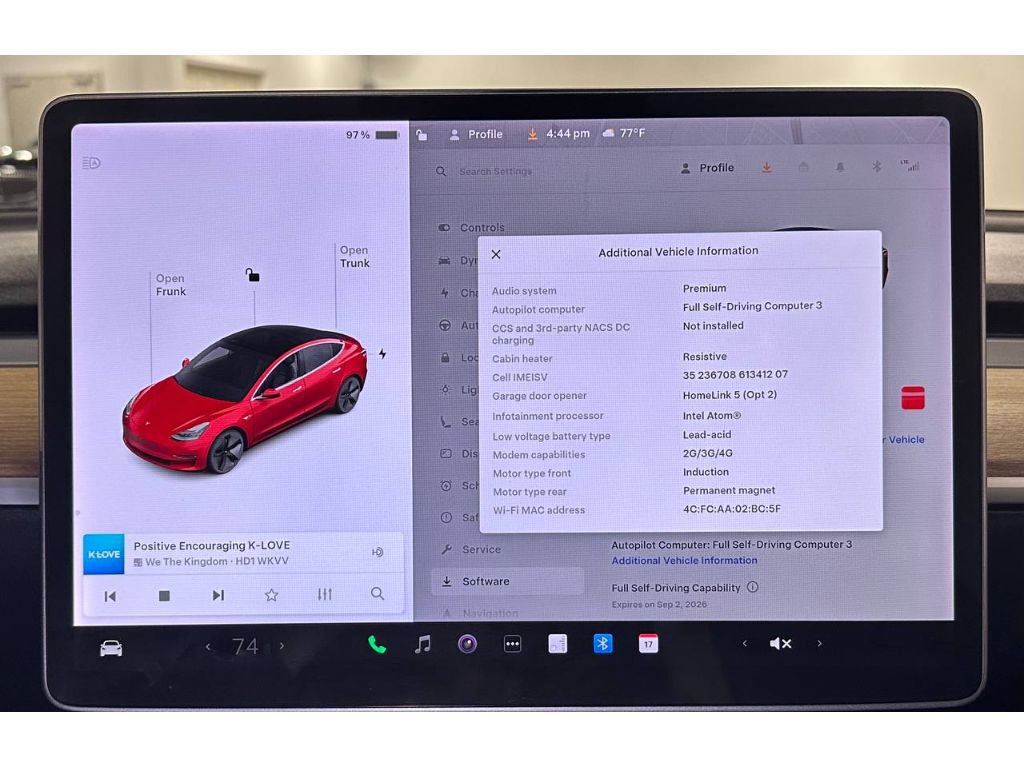The height and width of the screenshot is (768, 1024).
Task: Skip to next track
Action: (218, 595)
